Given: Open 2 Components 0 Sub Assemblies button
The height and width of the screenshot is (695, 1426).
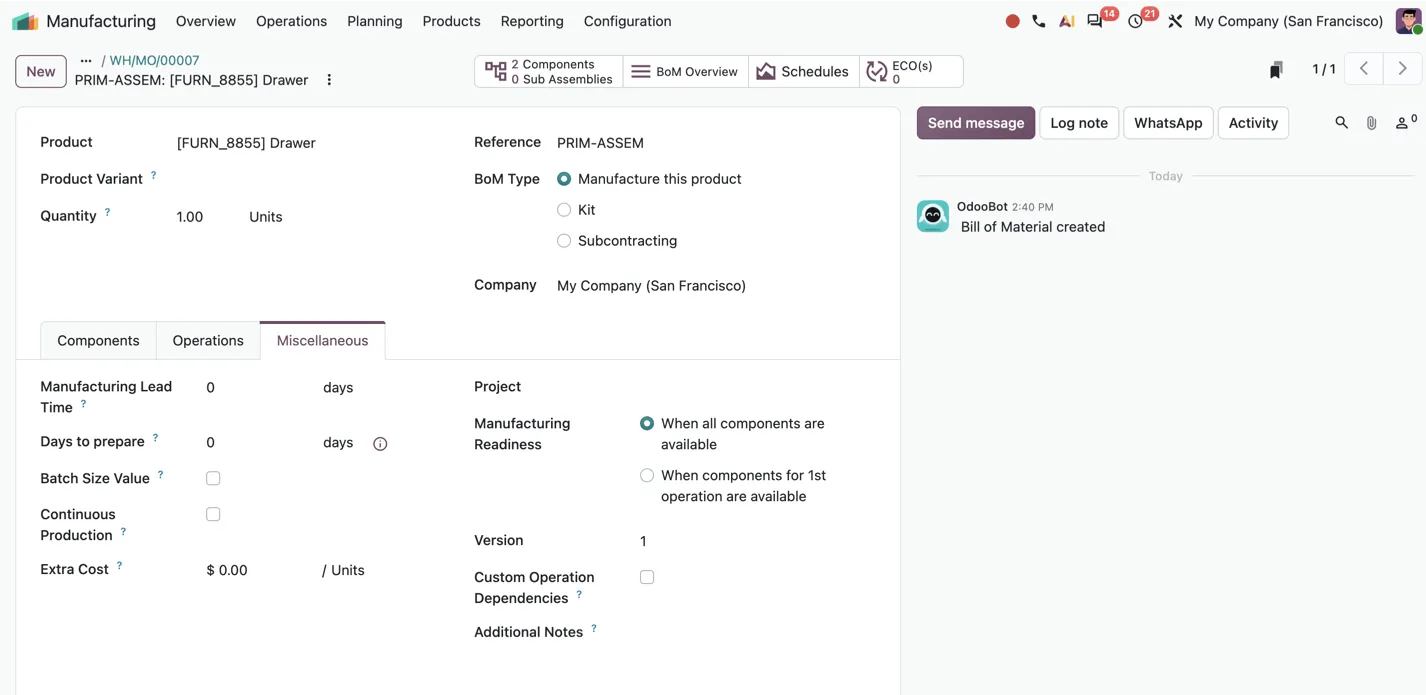Looking at the screenshot, I should (549, 71).
